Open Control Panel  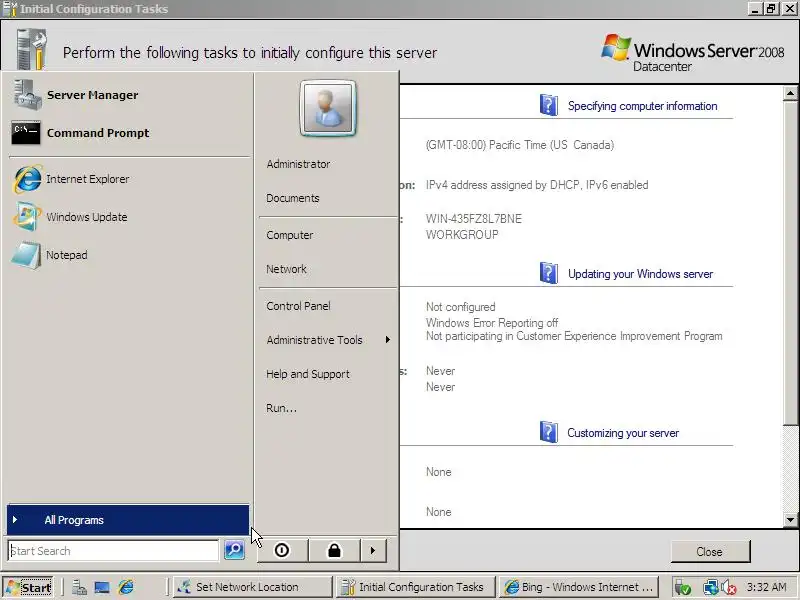click(x=298, y=306)
